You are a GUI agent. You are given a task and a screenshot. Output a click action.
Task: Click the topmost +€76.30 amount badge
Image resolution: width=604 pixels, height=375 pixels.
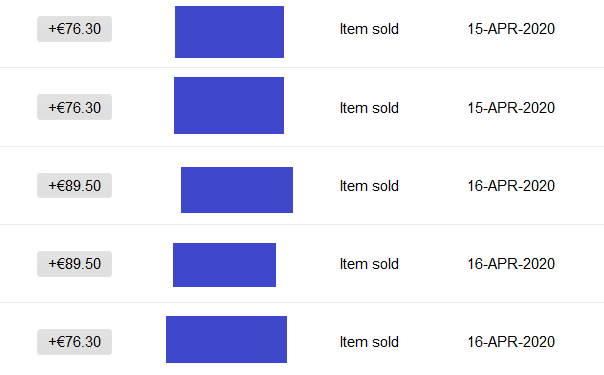[74, 29]
